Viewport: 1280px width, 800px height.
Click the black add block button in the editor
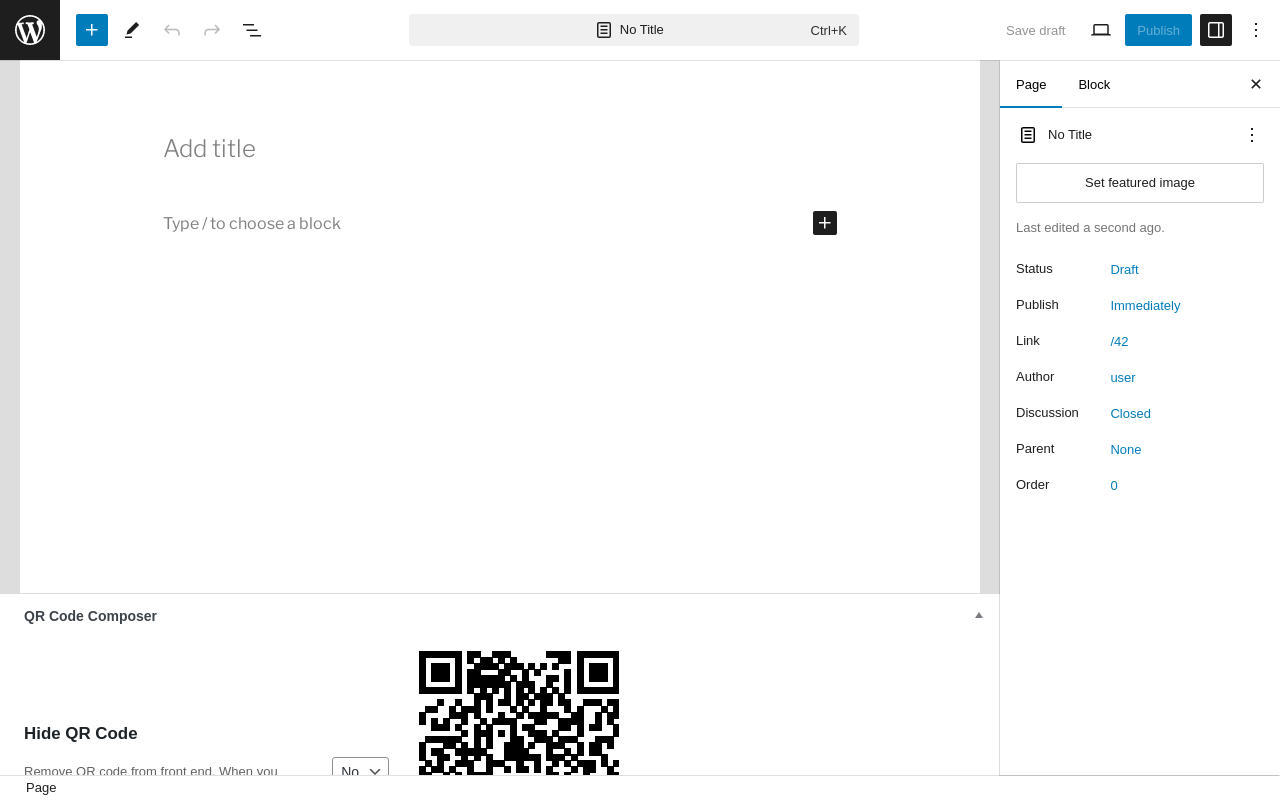point(825,223)
